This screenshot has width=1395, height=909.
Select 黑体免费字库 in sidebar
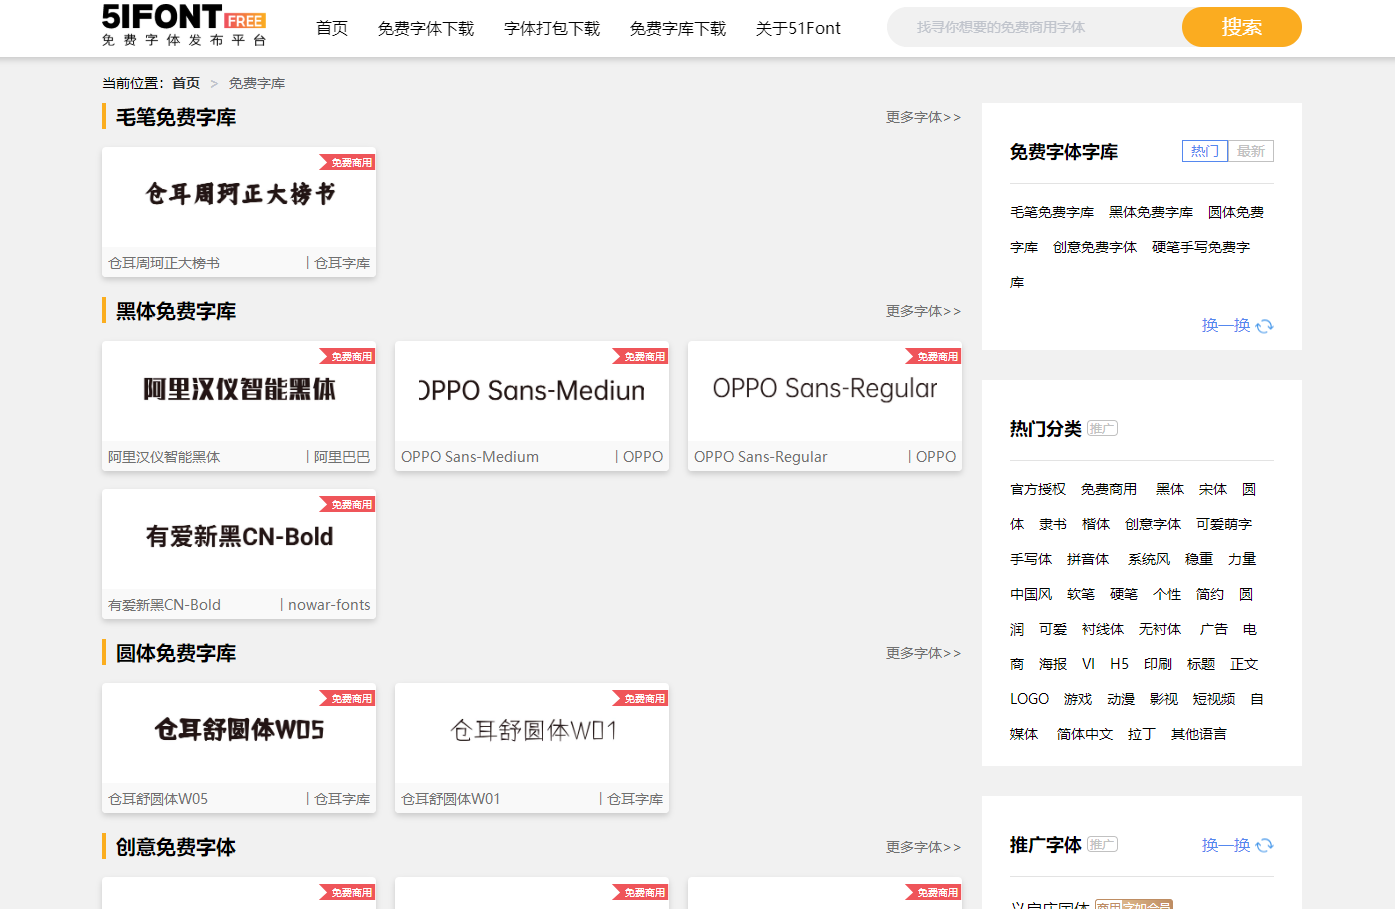click(1151, 212)
